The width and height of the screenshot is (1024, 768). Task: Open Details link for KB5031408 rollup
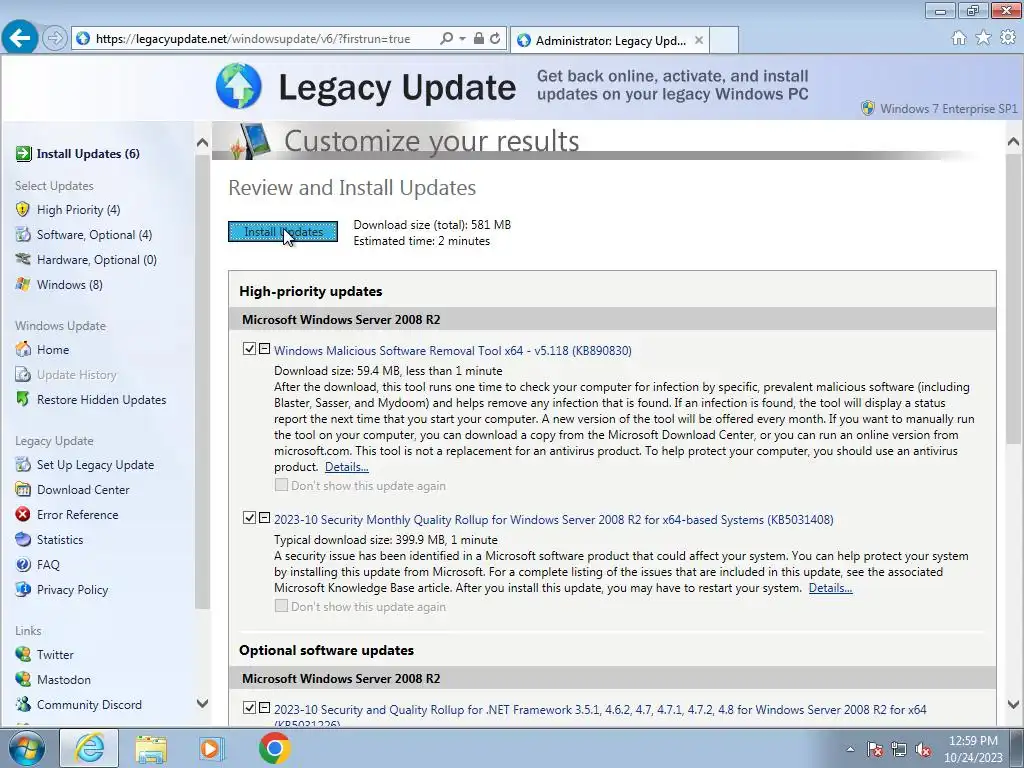830,588
